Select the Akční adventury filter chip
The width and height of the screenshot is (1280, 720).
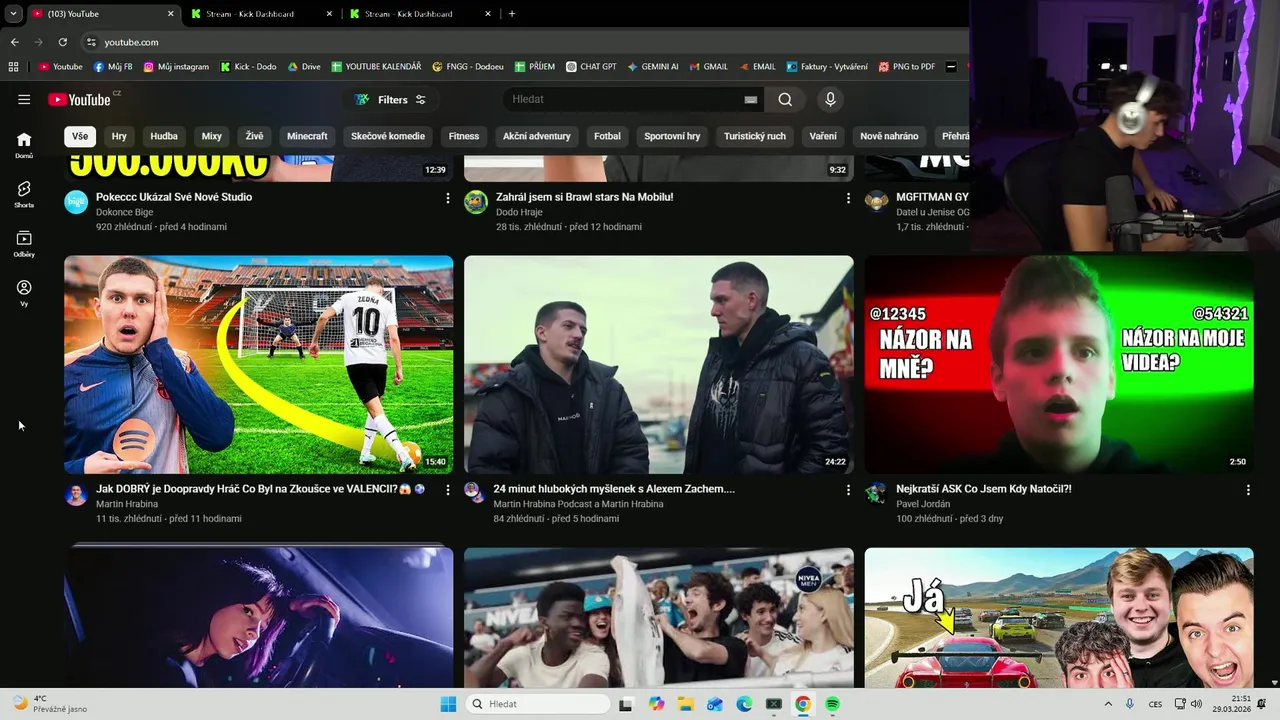coord(537,136)
